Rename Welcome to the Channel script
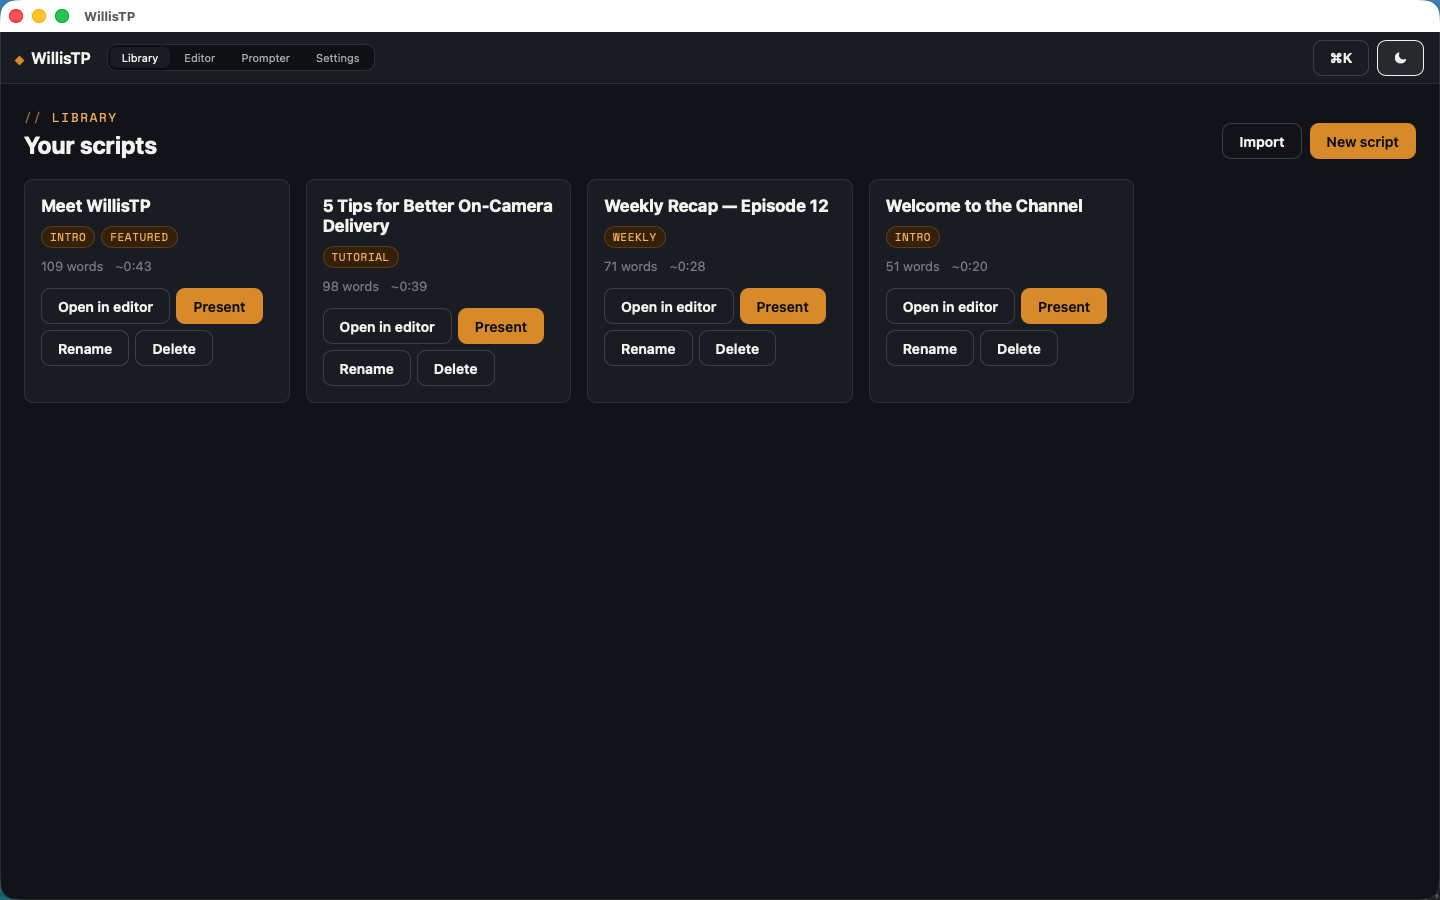The width and height of the screenshot is (1440, 900). tap(930, 348)
